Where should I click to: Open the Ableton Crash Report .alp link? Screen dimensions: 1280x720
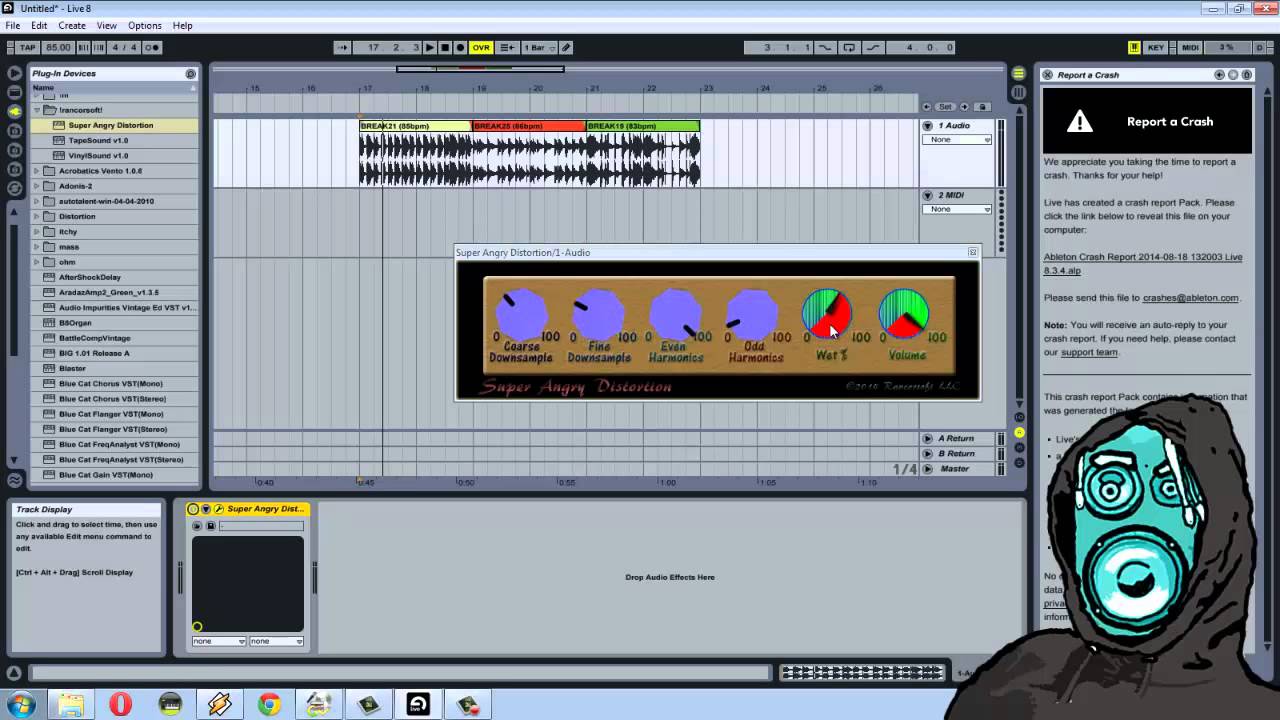pos(1143,264)
